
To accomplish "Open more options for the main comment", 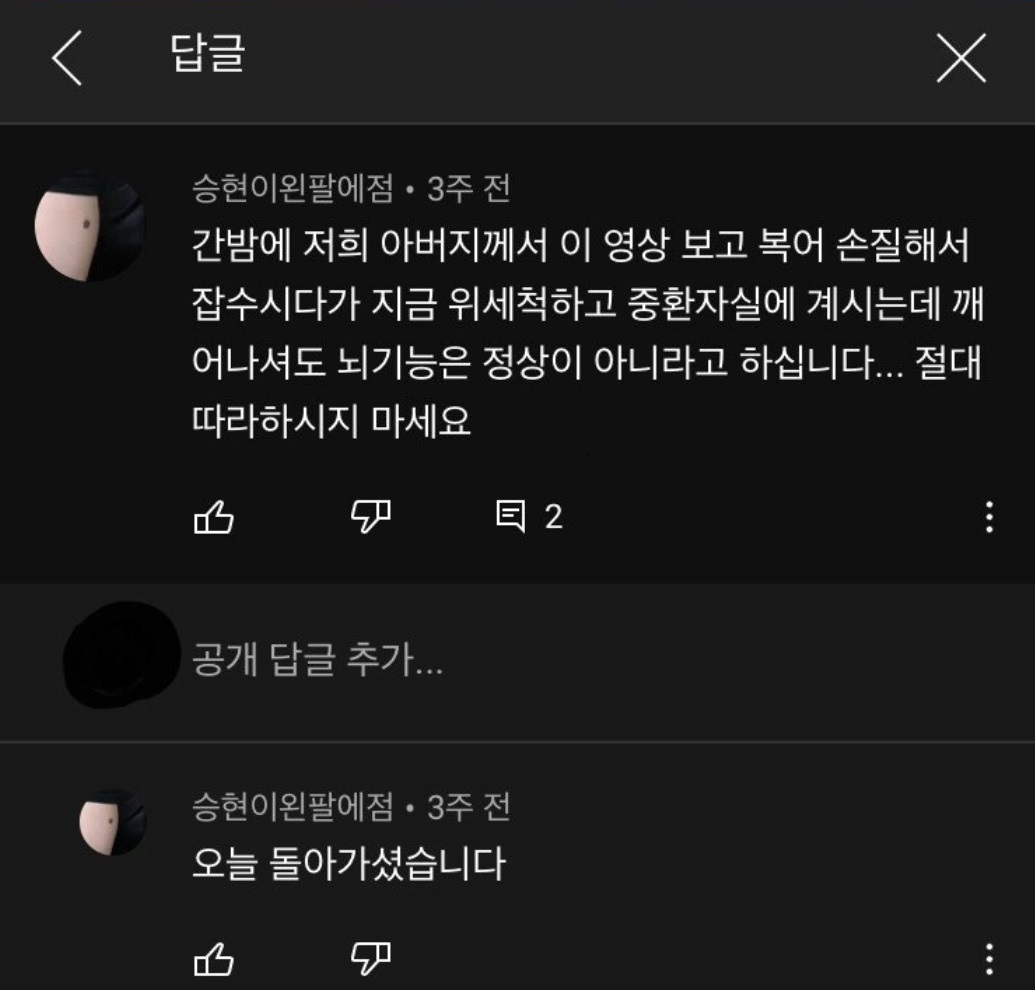I will (x=989, y=517).
